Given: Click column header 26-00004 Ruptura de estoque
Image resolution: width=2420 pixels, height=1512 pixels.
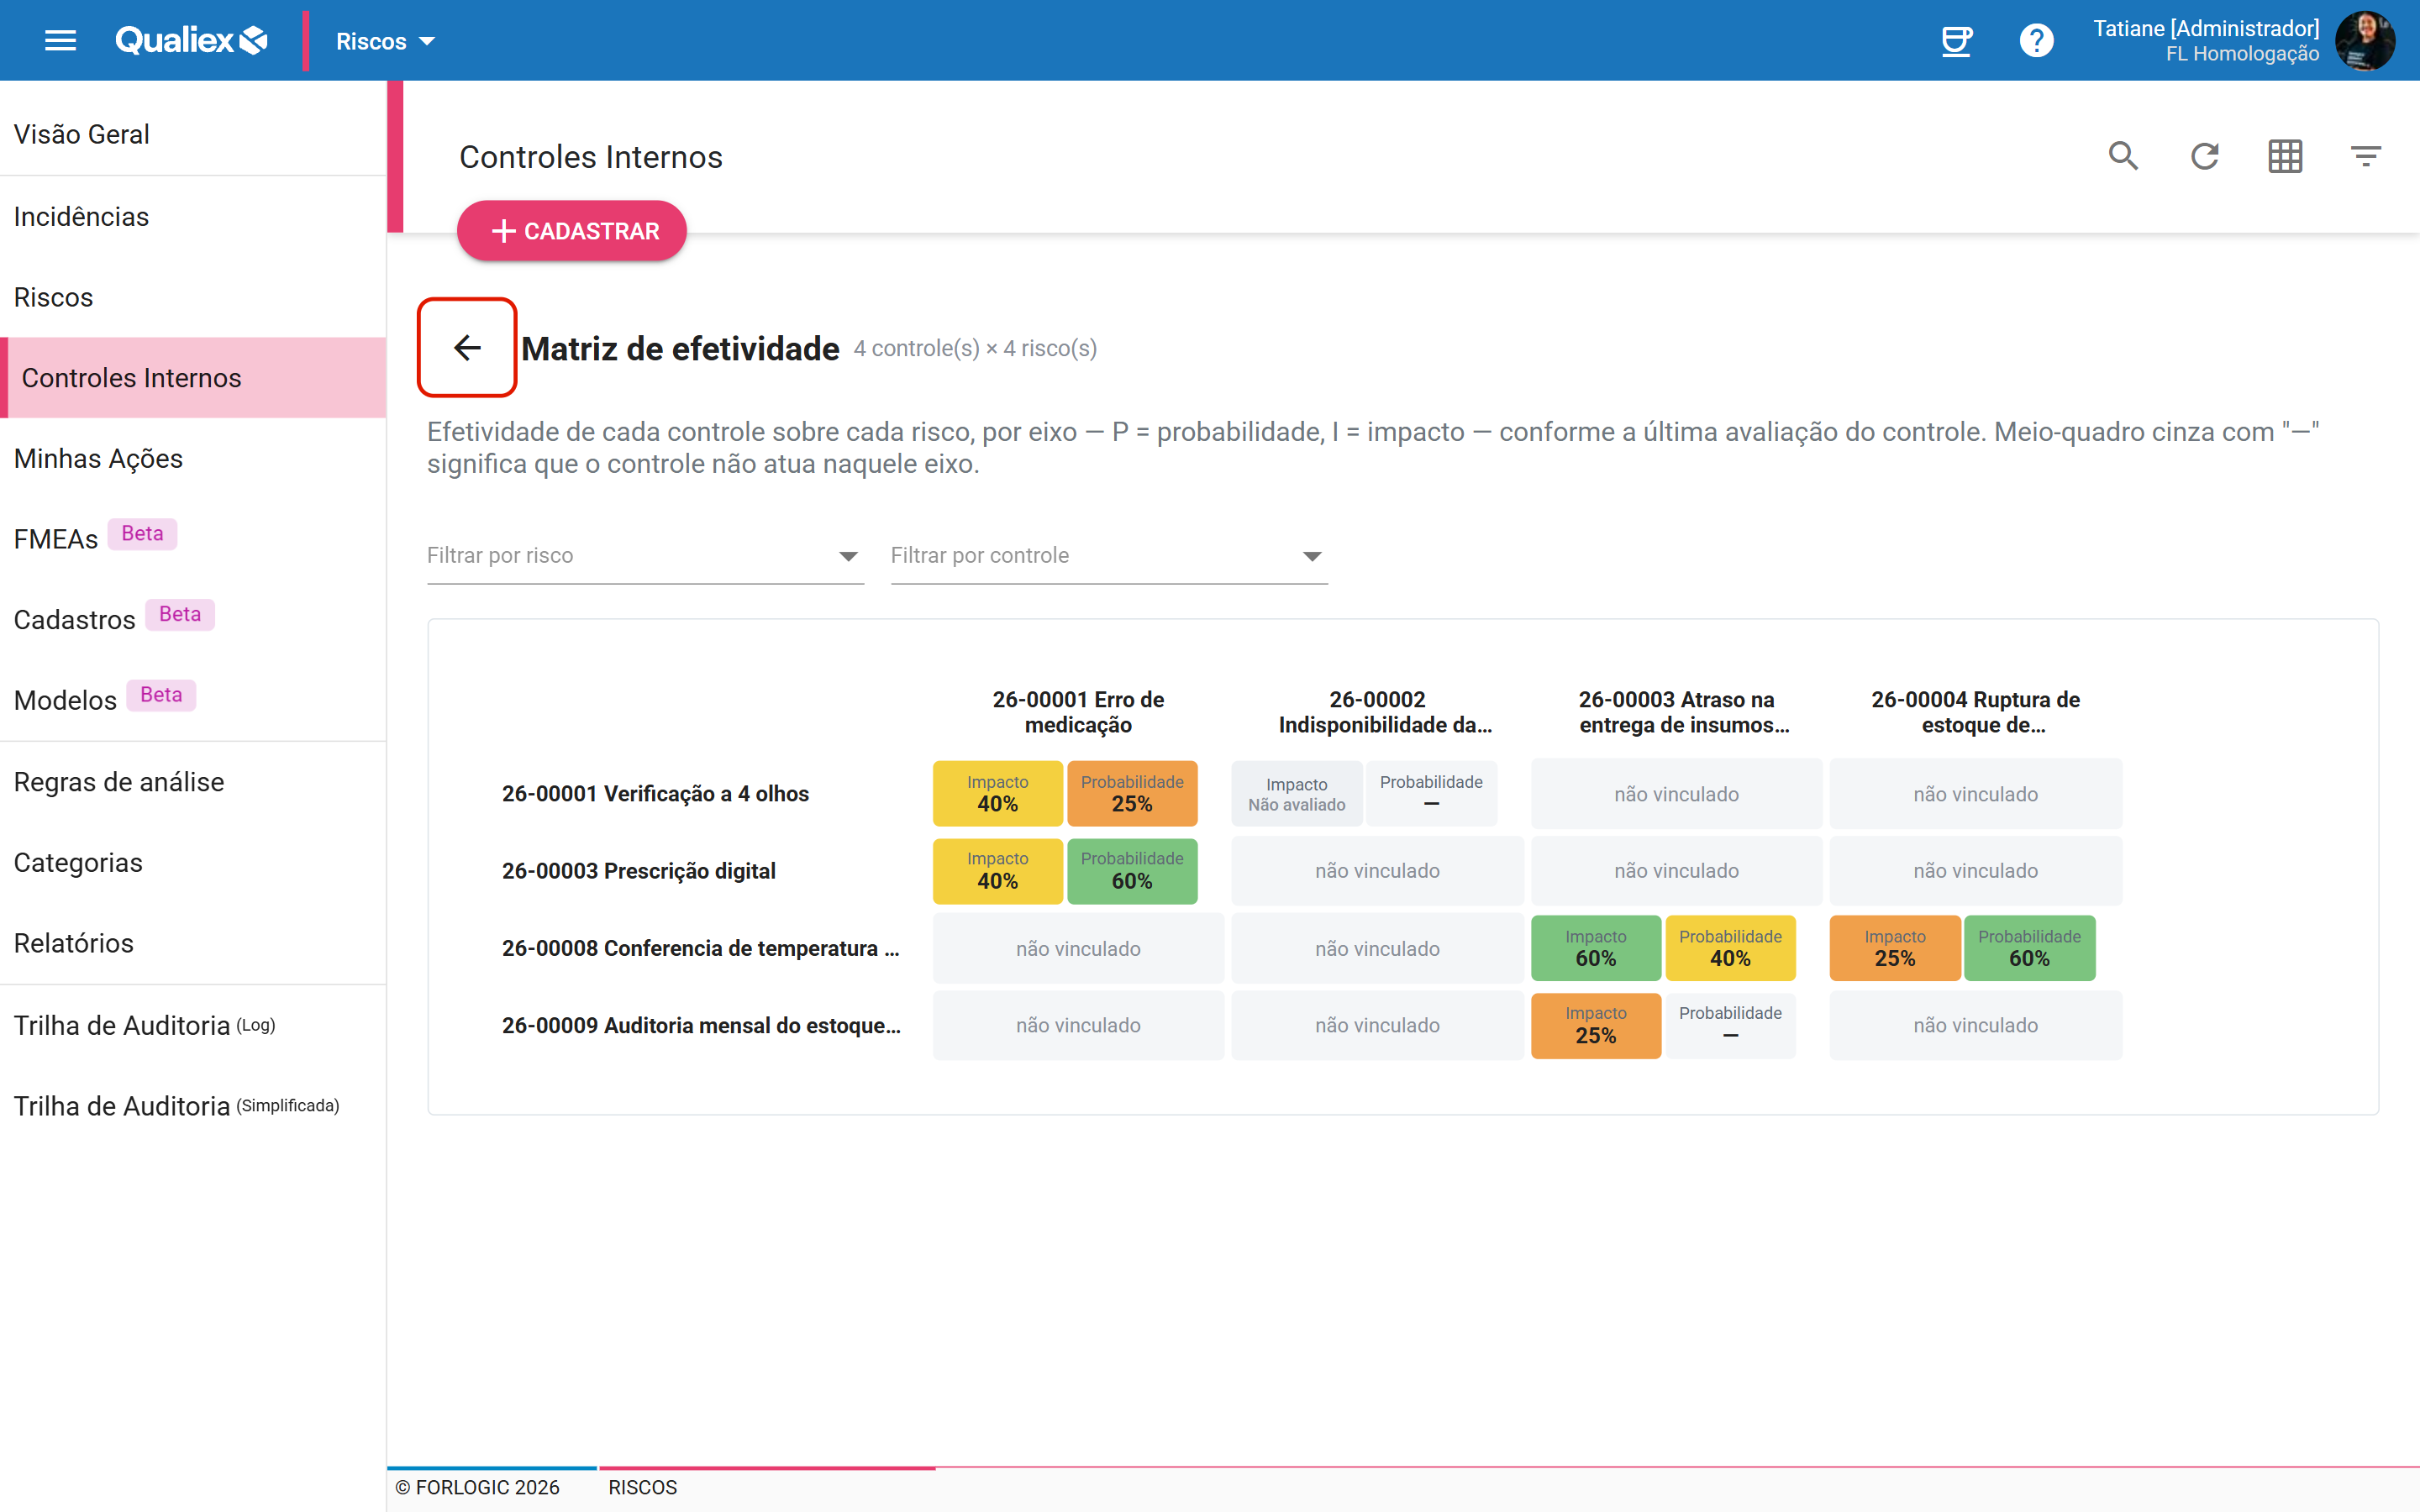Looking at the screenshot, I should click(x=1975, y=712).
